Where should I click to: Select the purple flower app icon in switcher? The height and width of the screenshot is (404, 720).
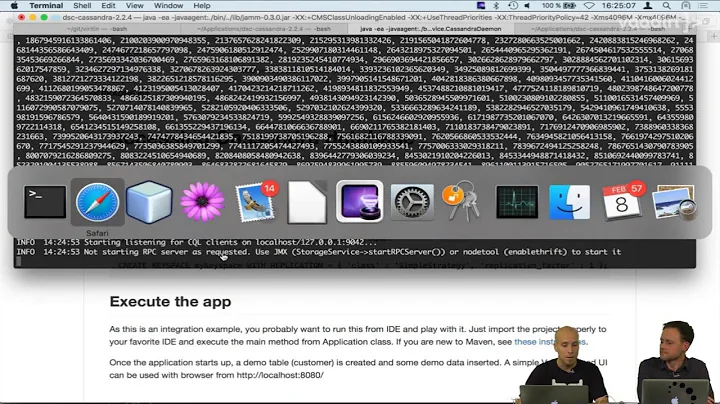pyautogui.click(x=202, y=202)
